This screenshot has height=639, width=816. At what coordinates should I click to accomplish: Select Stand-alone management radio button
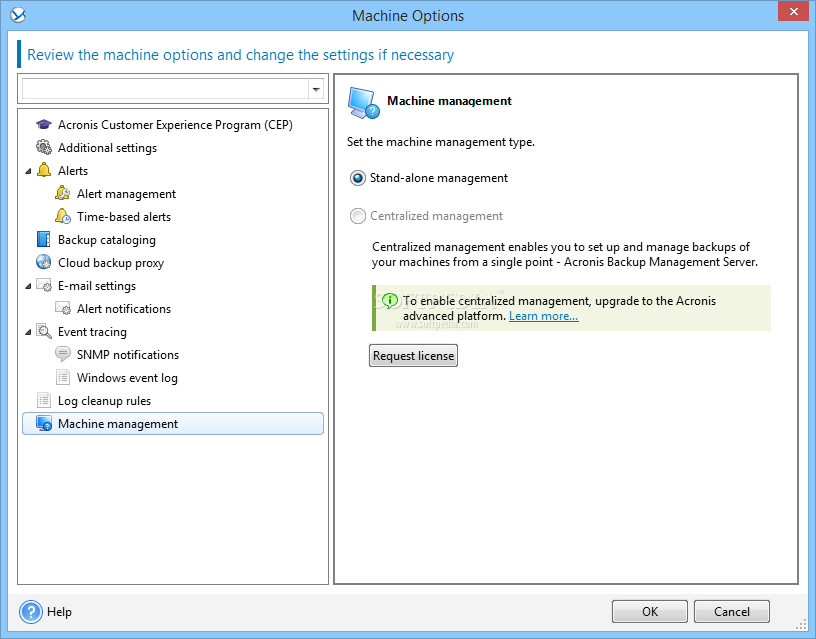(x=358, y=178)
